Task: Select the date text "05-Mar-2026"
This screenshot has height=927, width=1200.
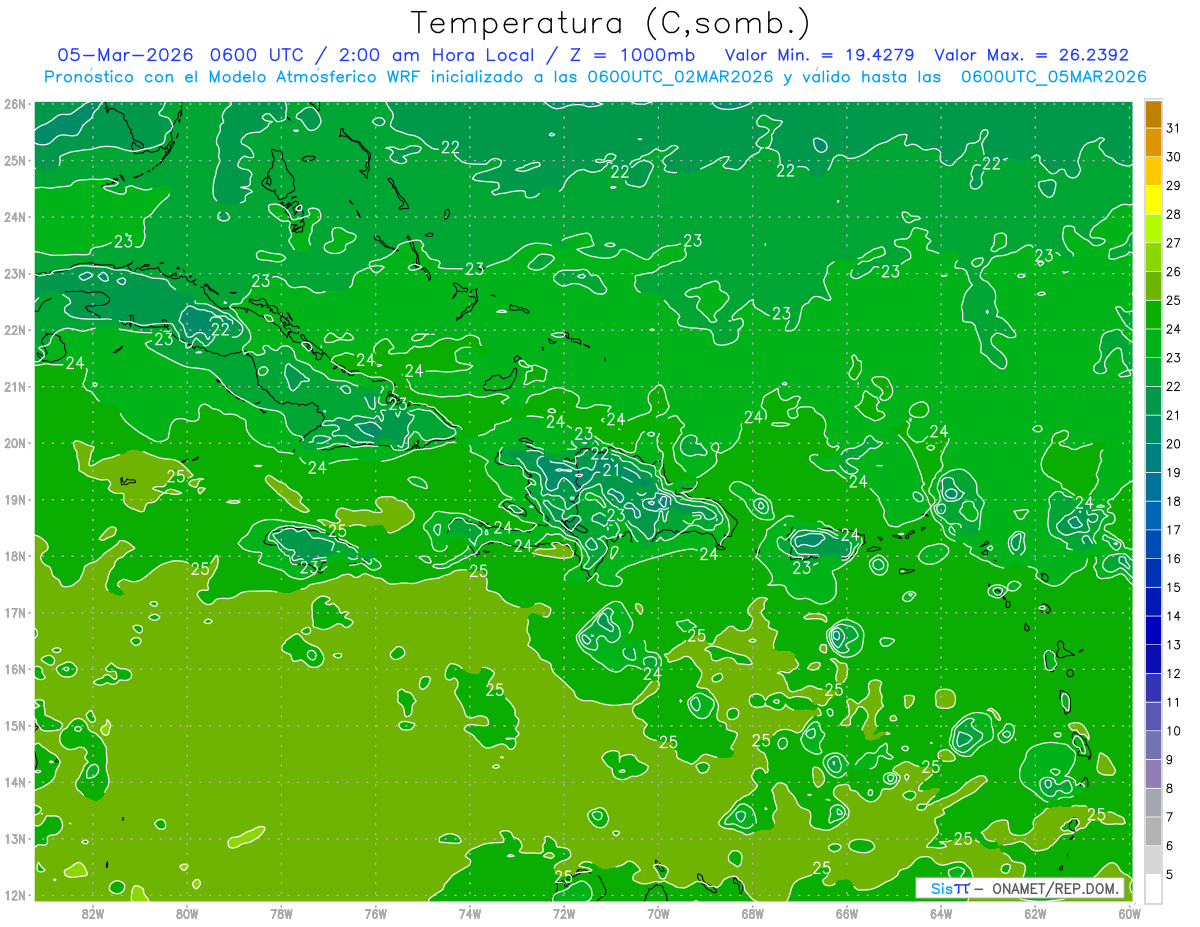Action: pos(124,55)
